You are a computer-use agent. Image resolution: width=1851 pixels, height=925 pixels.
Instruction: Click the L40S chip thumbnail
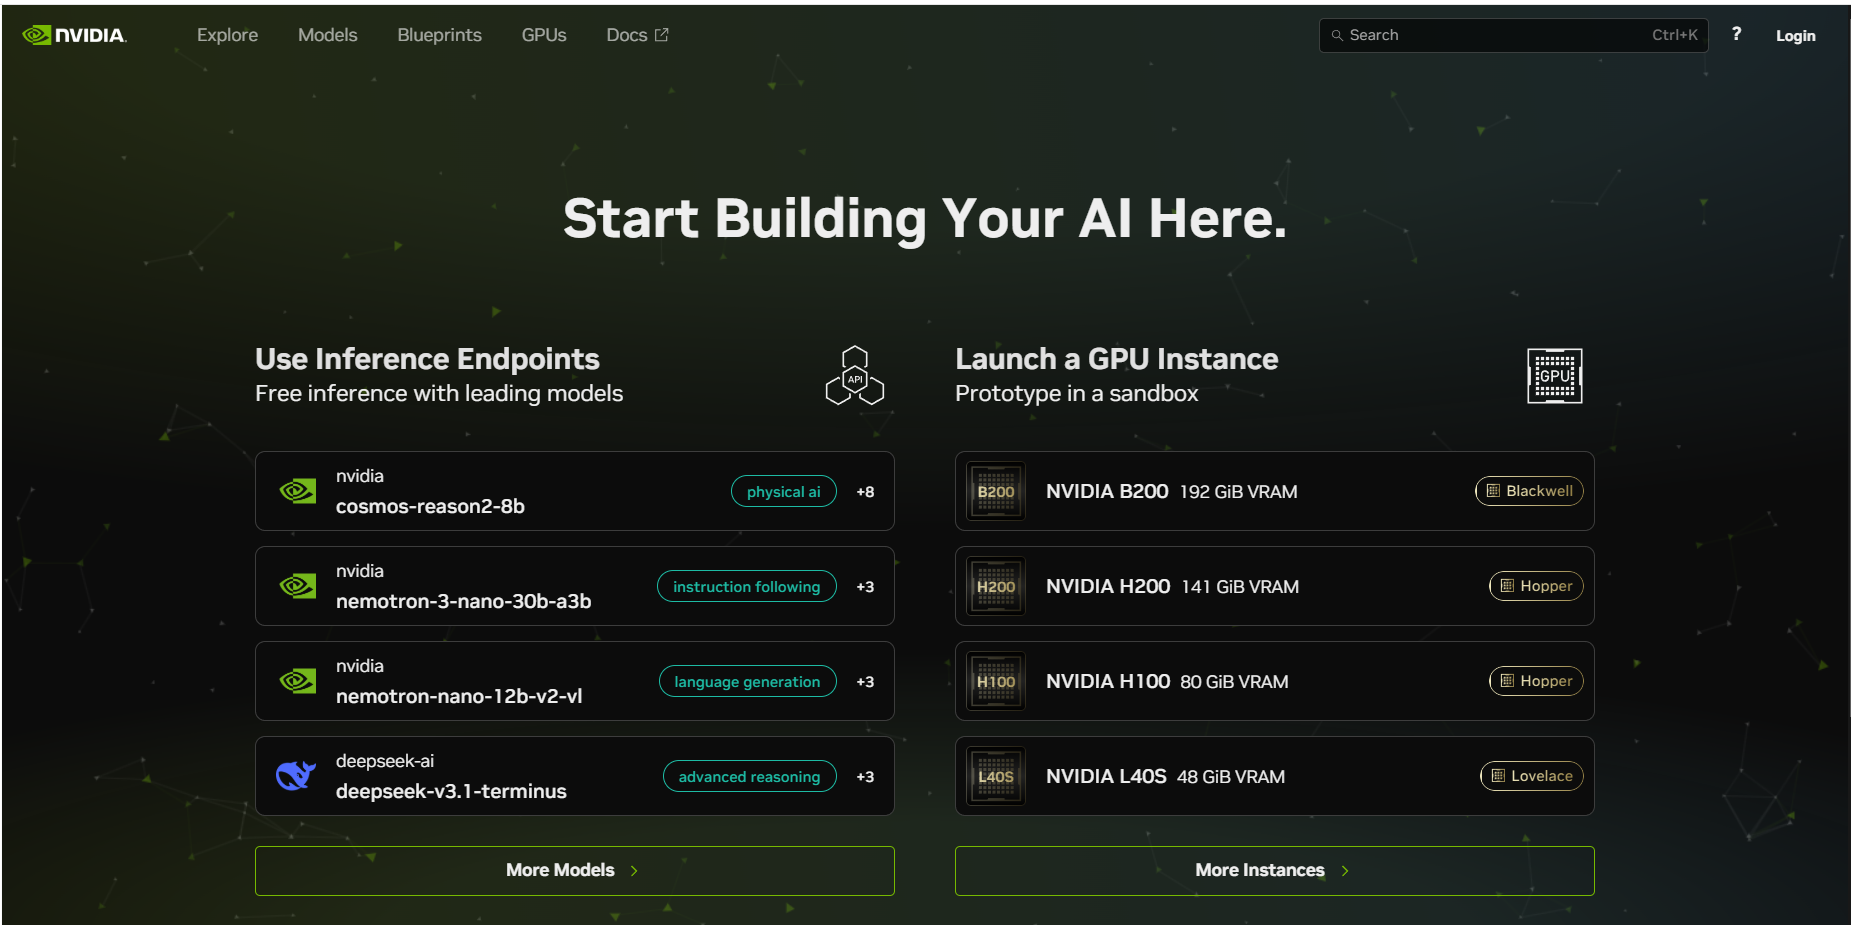(x=996, y=776)
